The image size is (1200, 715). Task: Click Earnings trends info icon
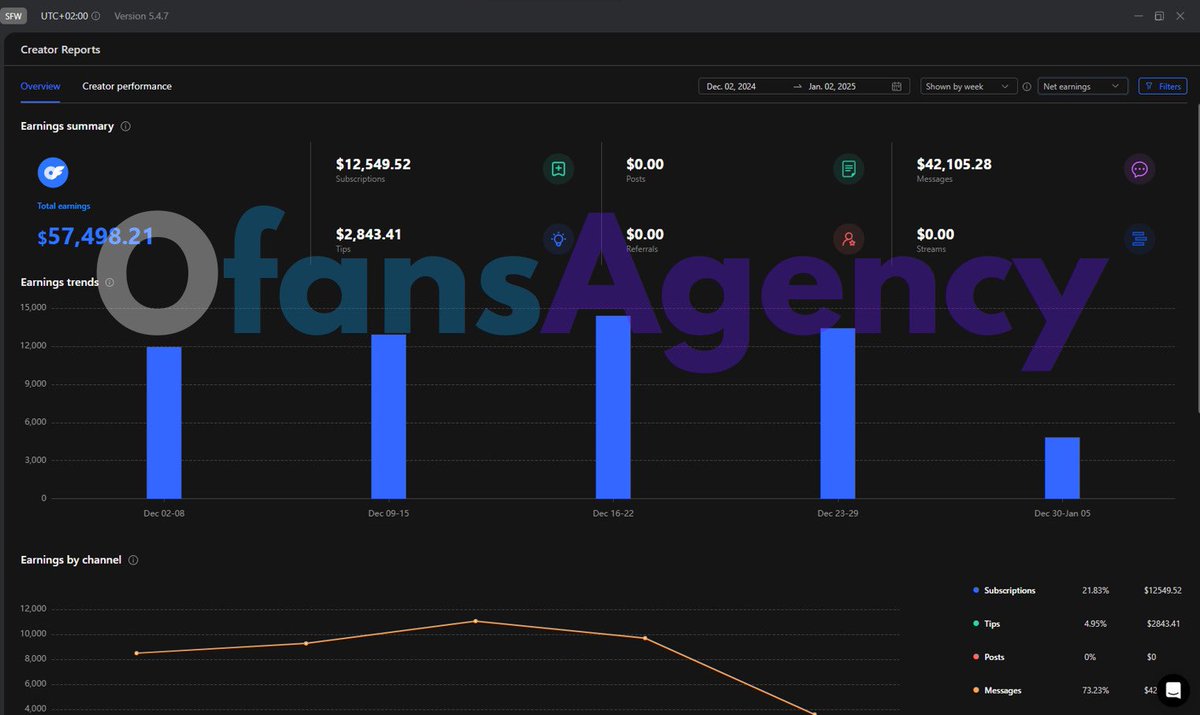click(110, 283)
